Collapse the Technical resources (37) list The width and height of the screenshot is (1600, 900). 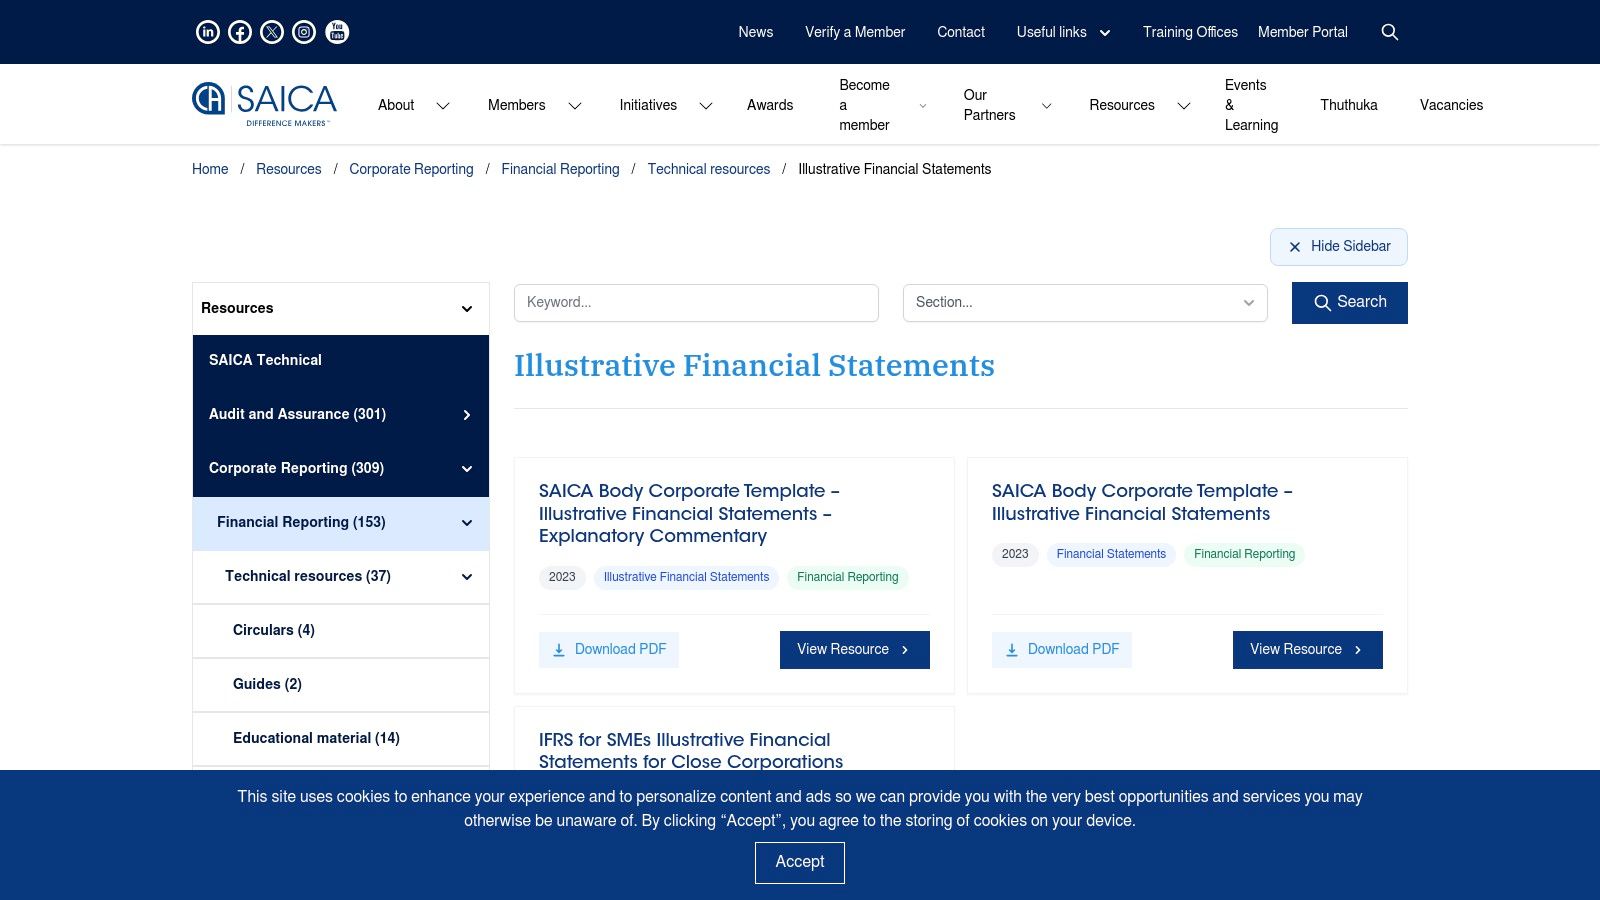coord(465,576)
